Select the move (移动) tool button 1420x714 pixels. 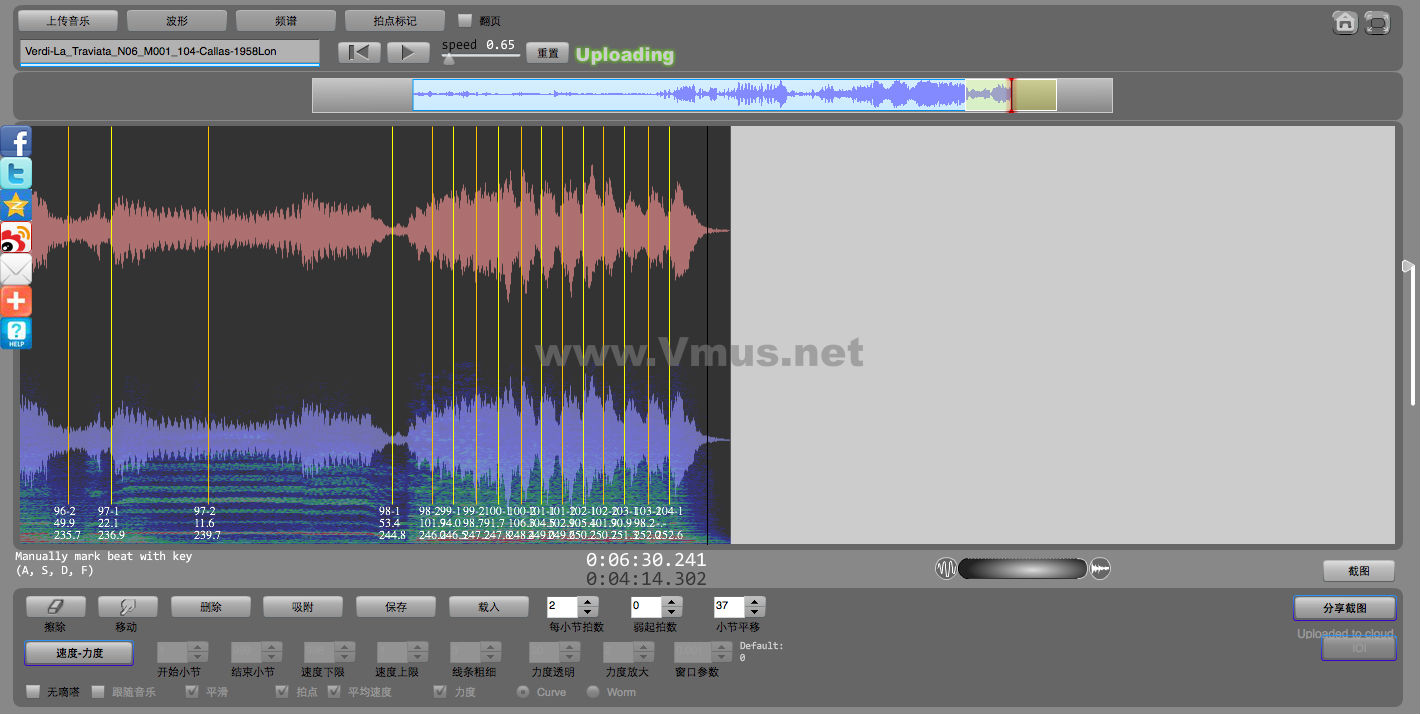click(128, 606)
